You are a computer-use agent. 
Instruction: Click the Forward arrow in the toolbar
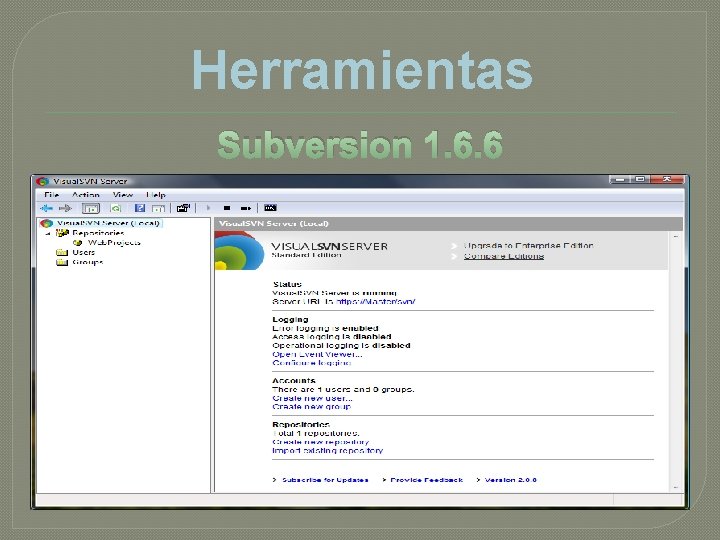65,208
